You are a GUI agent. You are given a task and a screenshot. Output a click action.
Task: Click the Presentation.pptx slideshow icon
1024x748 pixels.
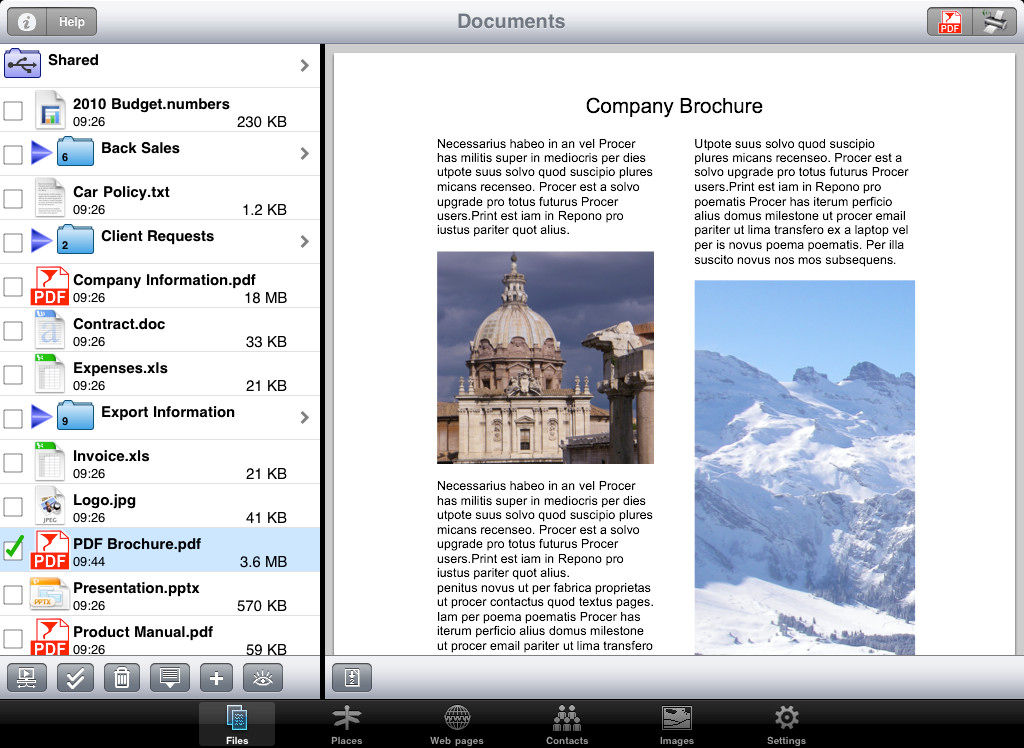[50, 593]
